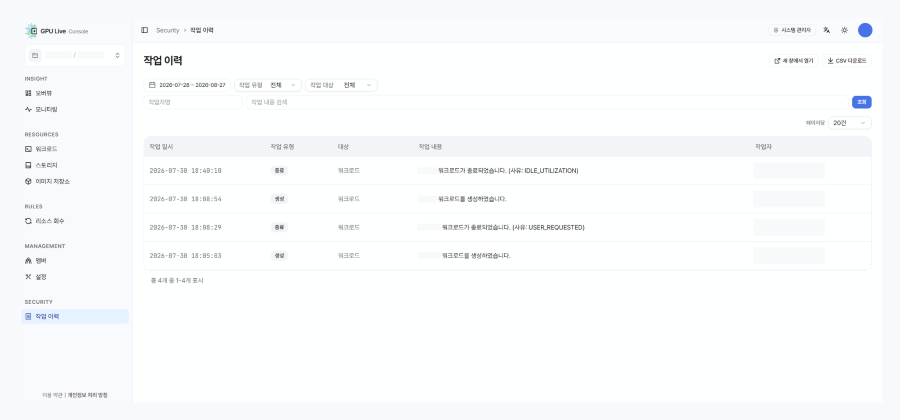Click the 생성 badge in the 18:05:03 row
The width and height of the screenshot is (900, 420).
tap(280, 256)
